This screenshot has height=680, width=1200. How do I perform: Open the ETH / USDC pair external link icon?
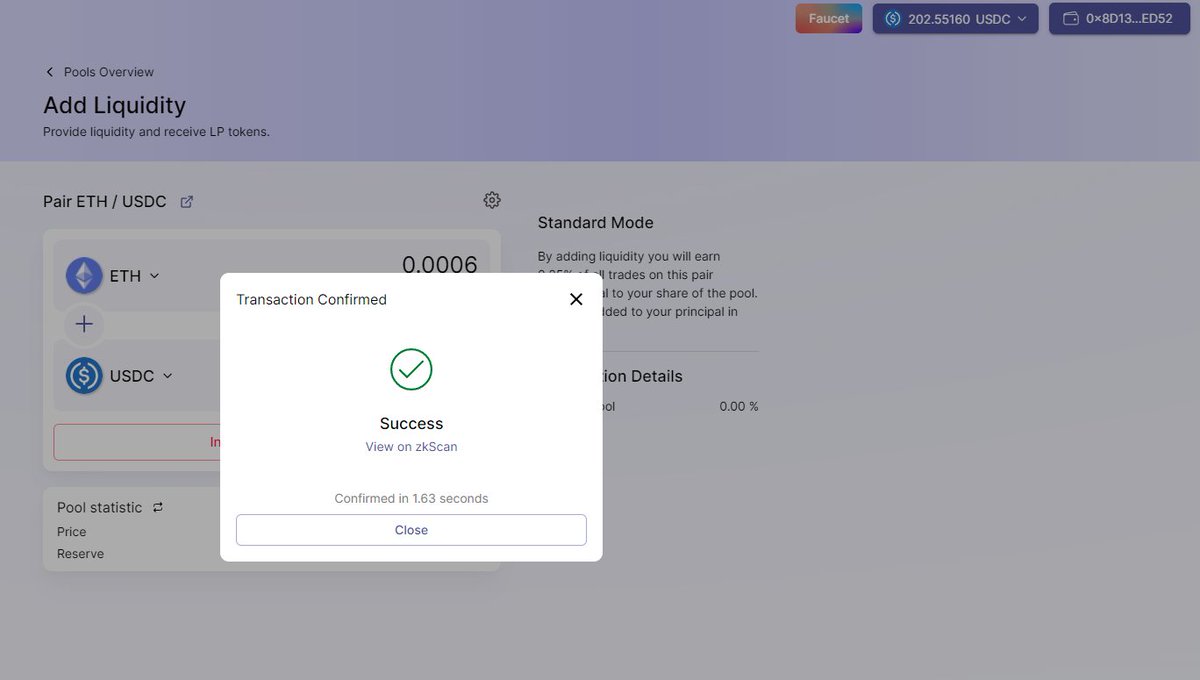186,201
